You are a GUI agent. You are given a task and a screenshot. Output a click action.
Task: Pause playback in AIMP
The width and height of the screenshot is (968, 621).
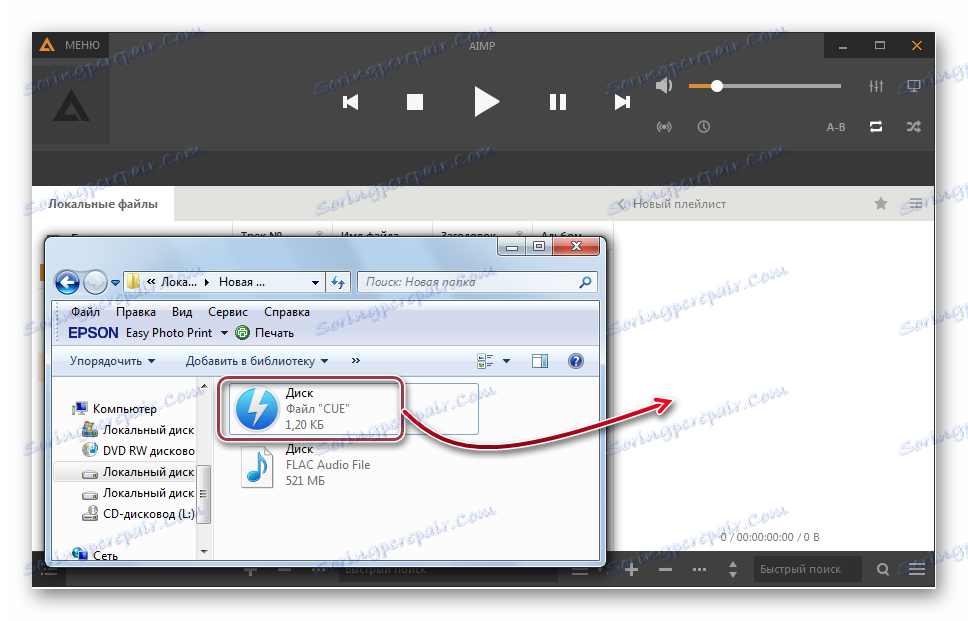[x=558, y=102]
